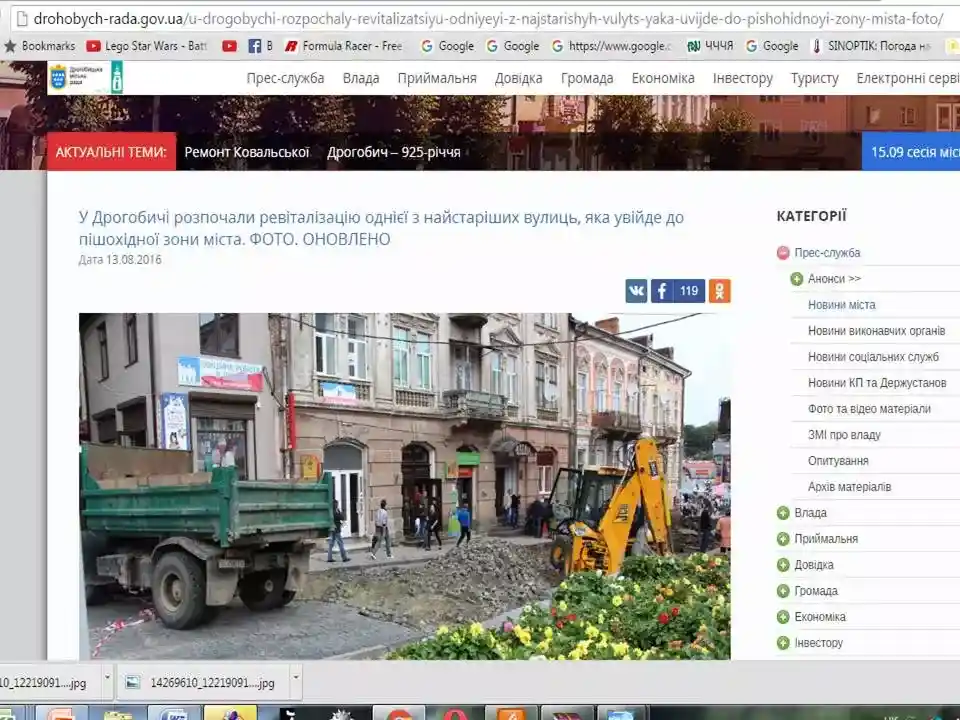960x720 pixels.
Task: Open the Довідка top menu
Action: (x=519, y=78)
